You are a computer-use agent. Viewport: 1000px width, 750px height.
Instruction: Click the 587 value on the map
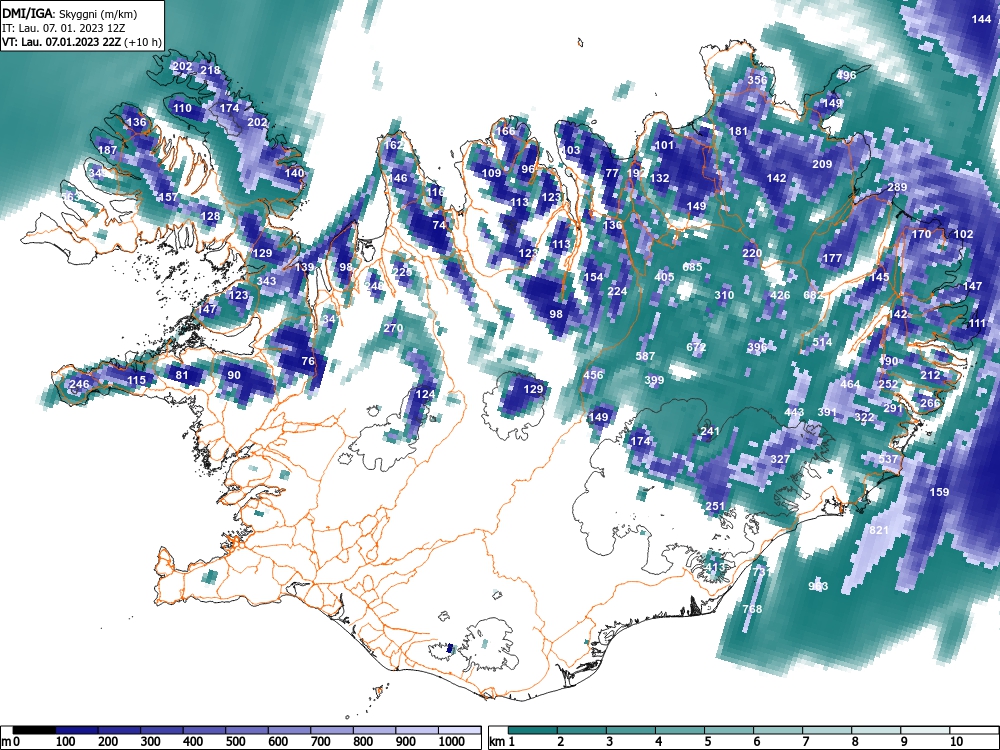click(645, 356)
